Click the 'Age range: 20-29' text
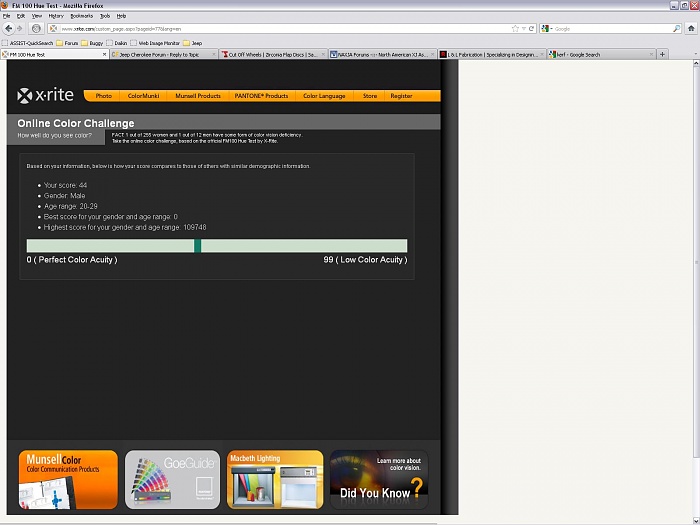The height and width of the screenshot is (525, 700). coord(71,206)
